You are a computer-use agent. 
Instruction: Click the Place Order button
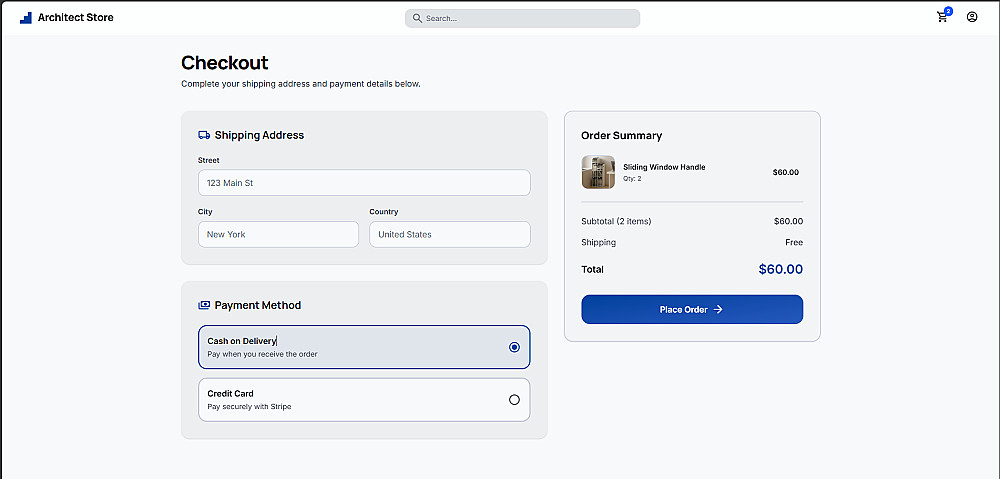(691, 310)
